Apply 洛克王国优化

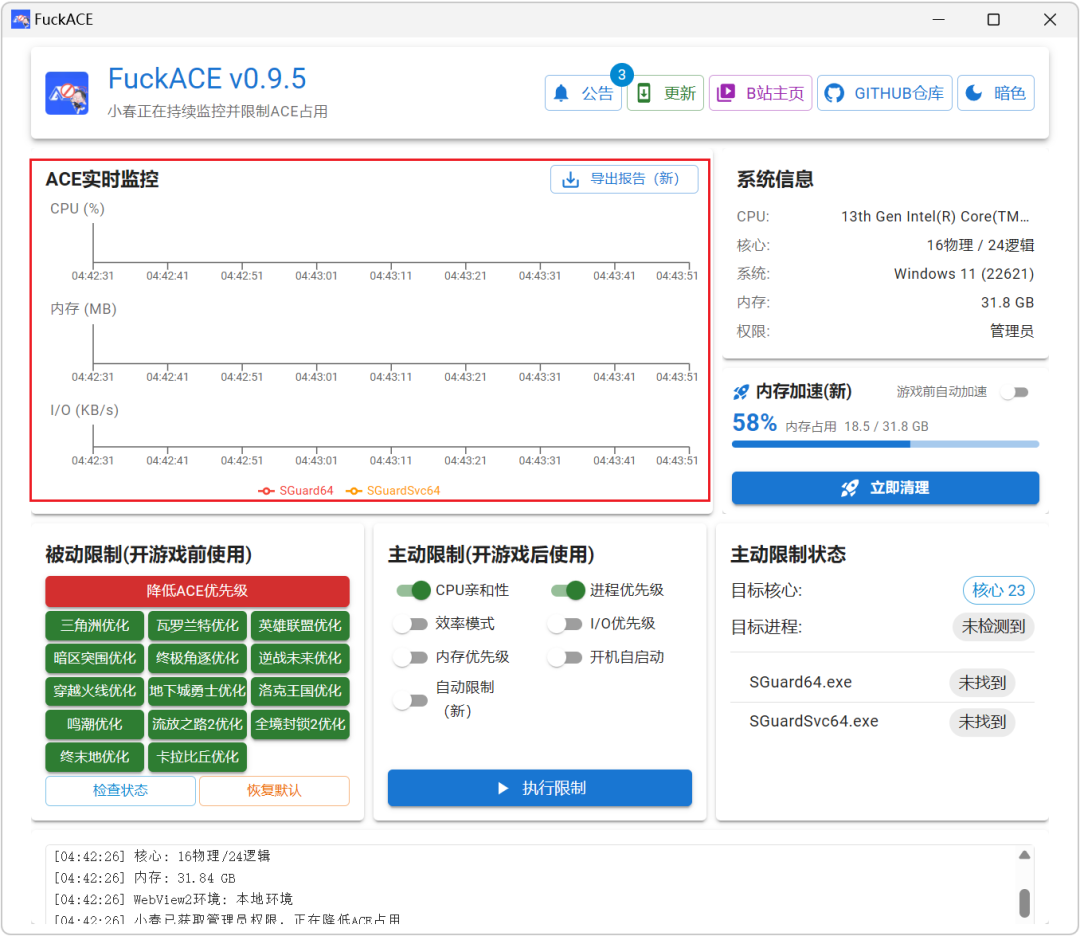coord(300,691)
